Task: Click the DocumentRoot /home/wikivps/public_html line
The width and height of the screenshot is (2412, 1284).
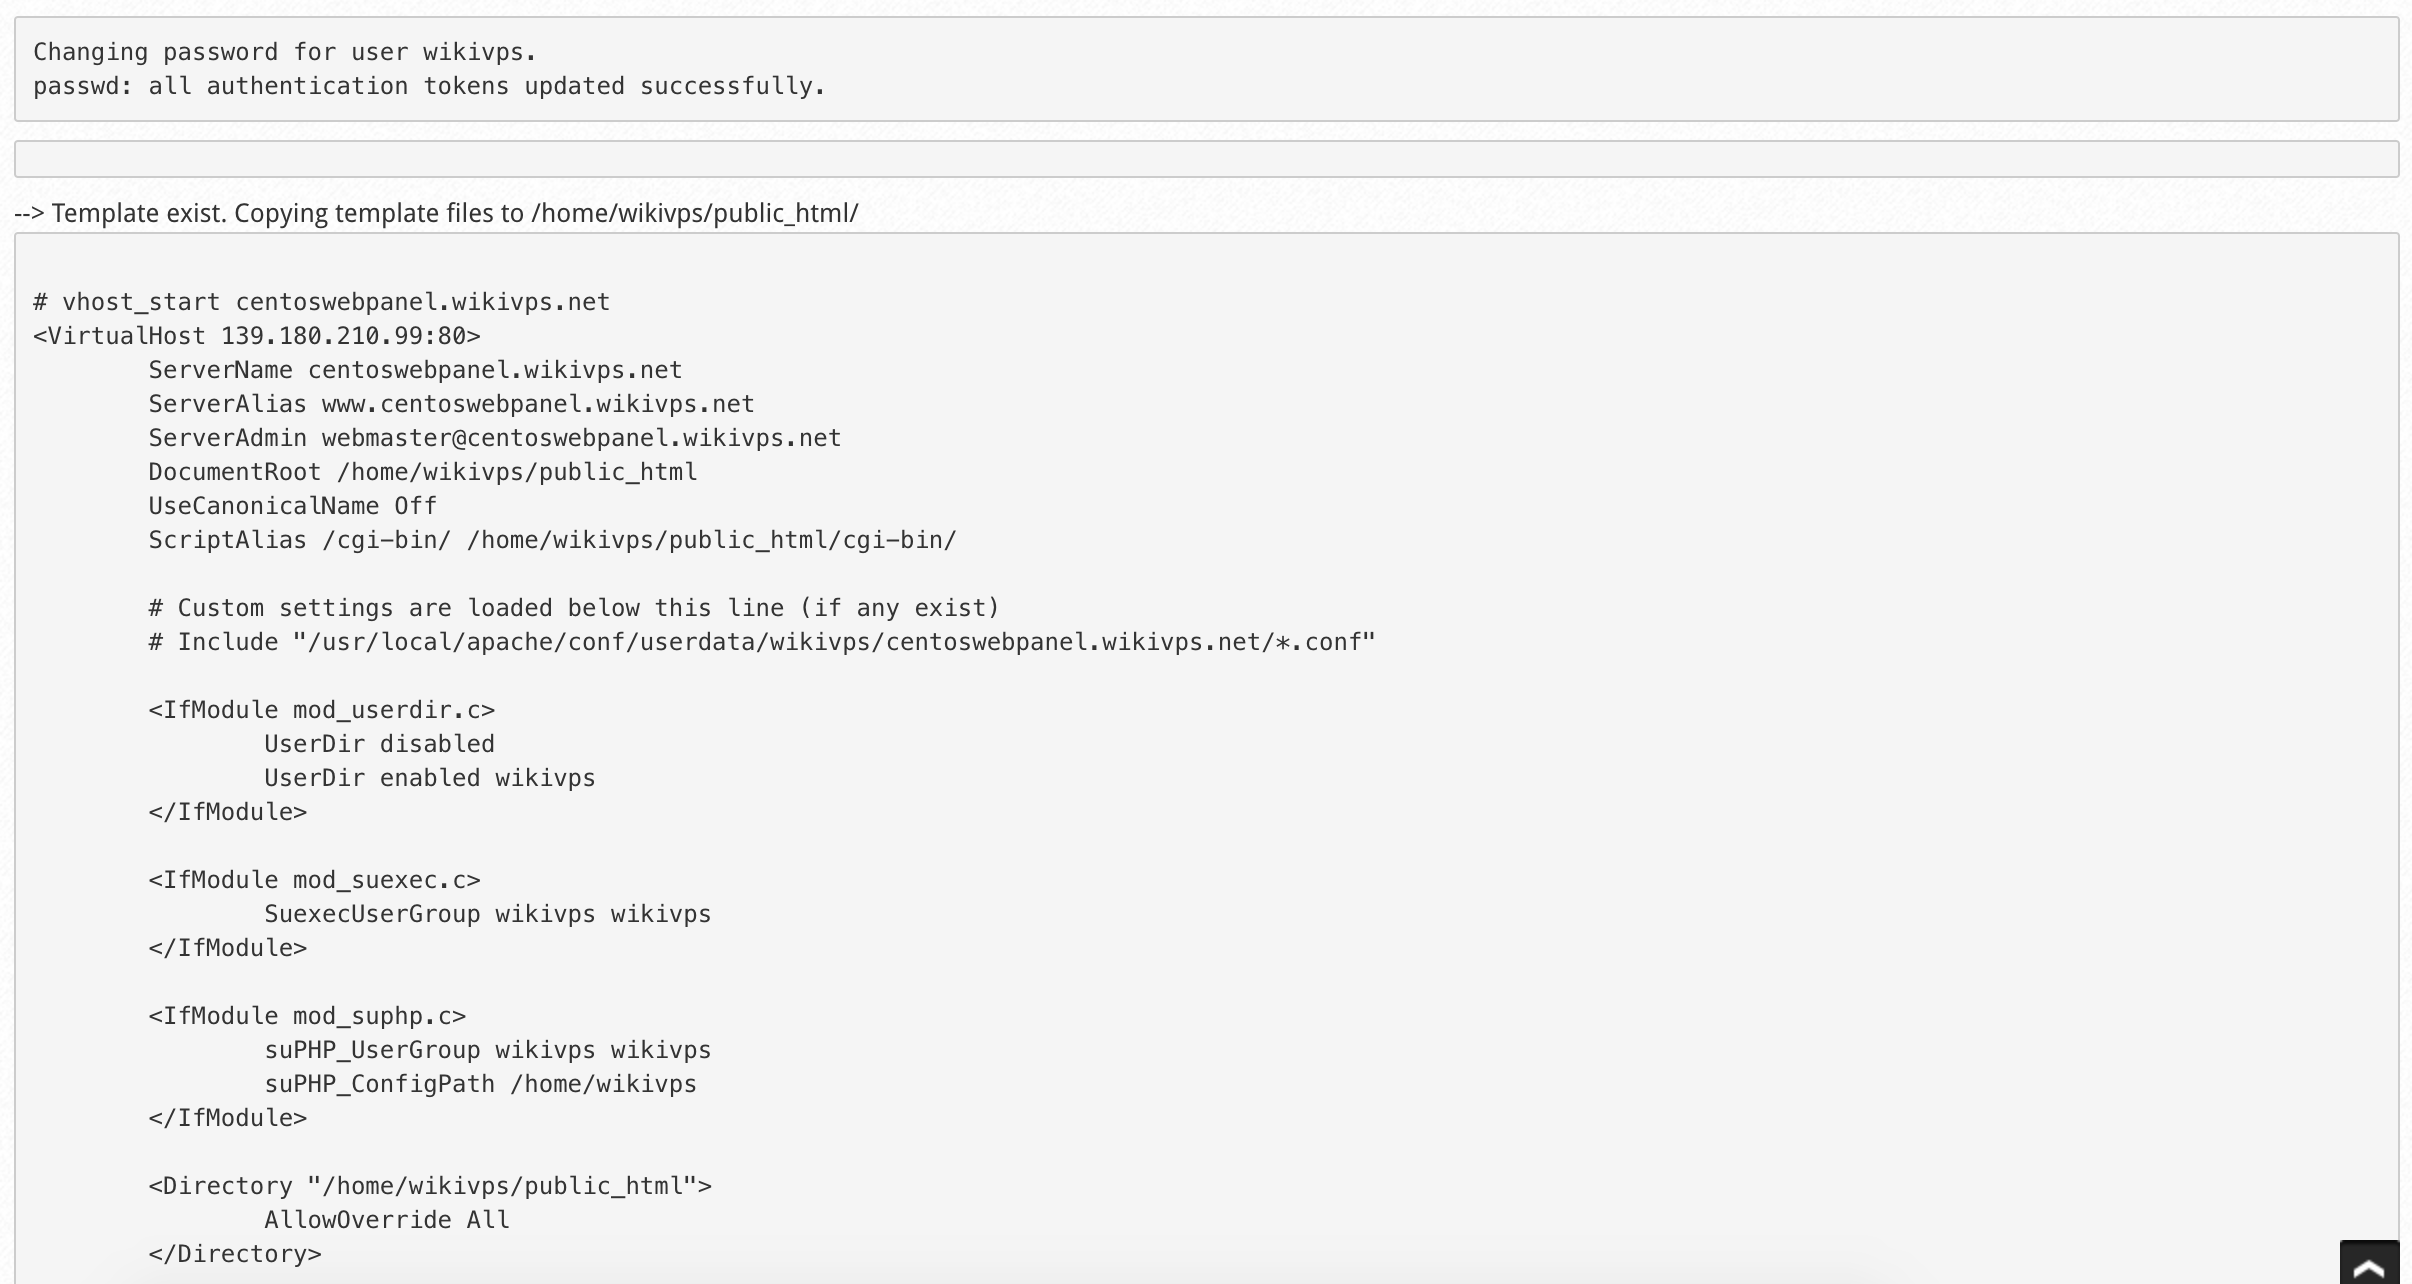Action: (423, 472)
